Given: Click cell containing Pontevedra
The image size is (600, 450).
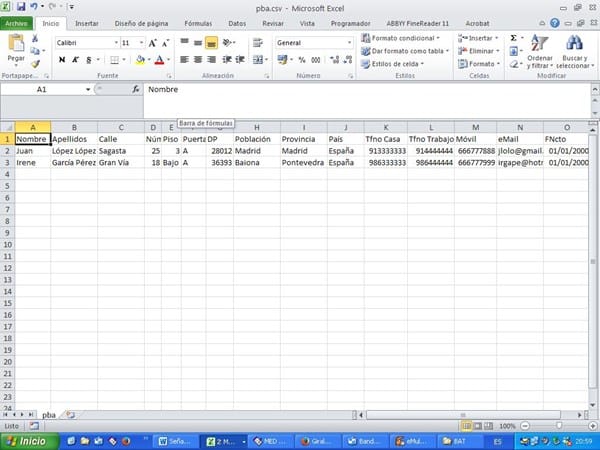Looking at the screenshot, I should [304, 163].
